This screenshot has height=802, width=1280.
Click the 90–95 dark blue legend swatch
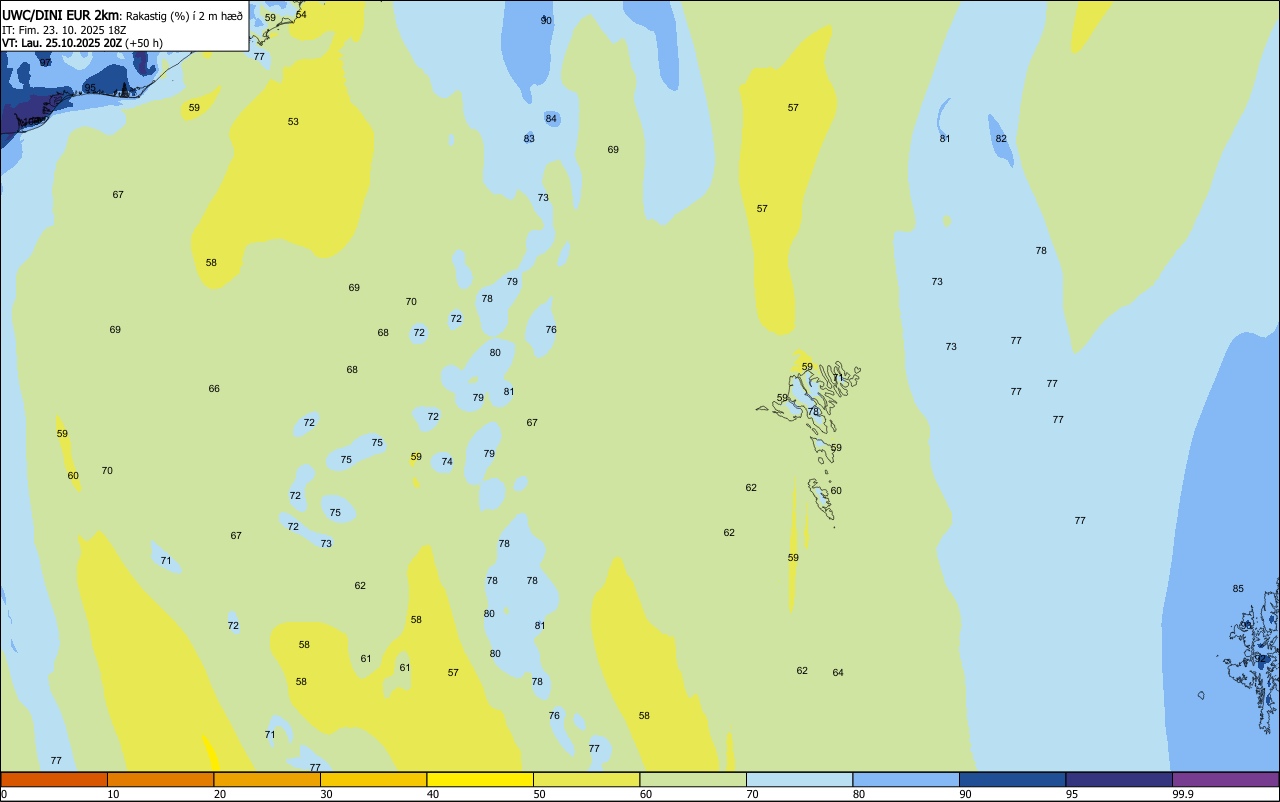(1012, 779)
